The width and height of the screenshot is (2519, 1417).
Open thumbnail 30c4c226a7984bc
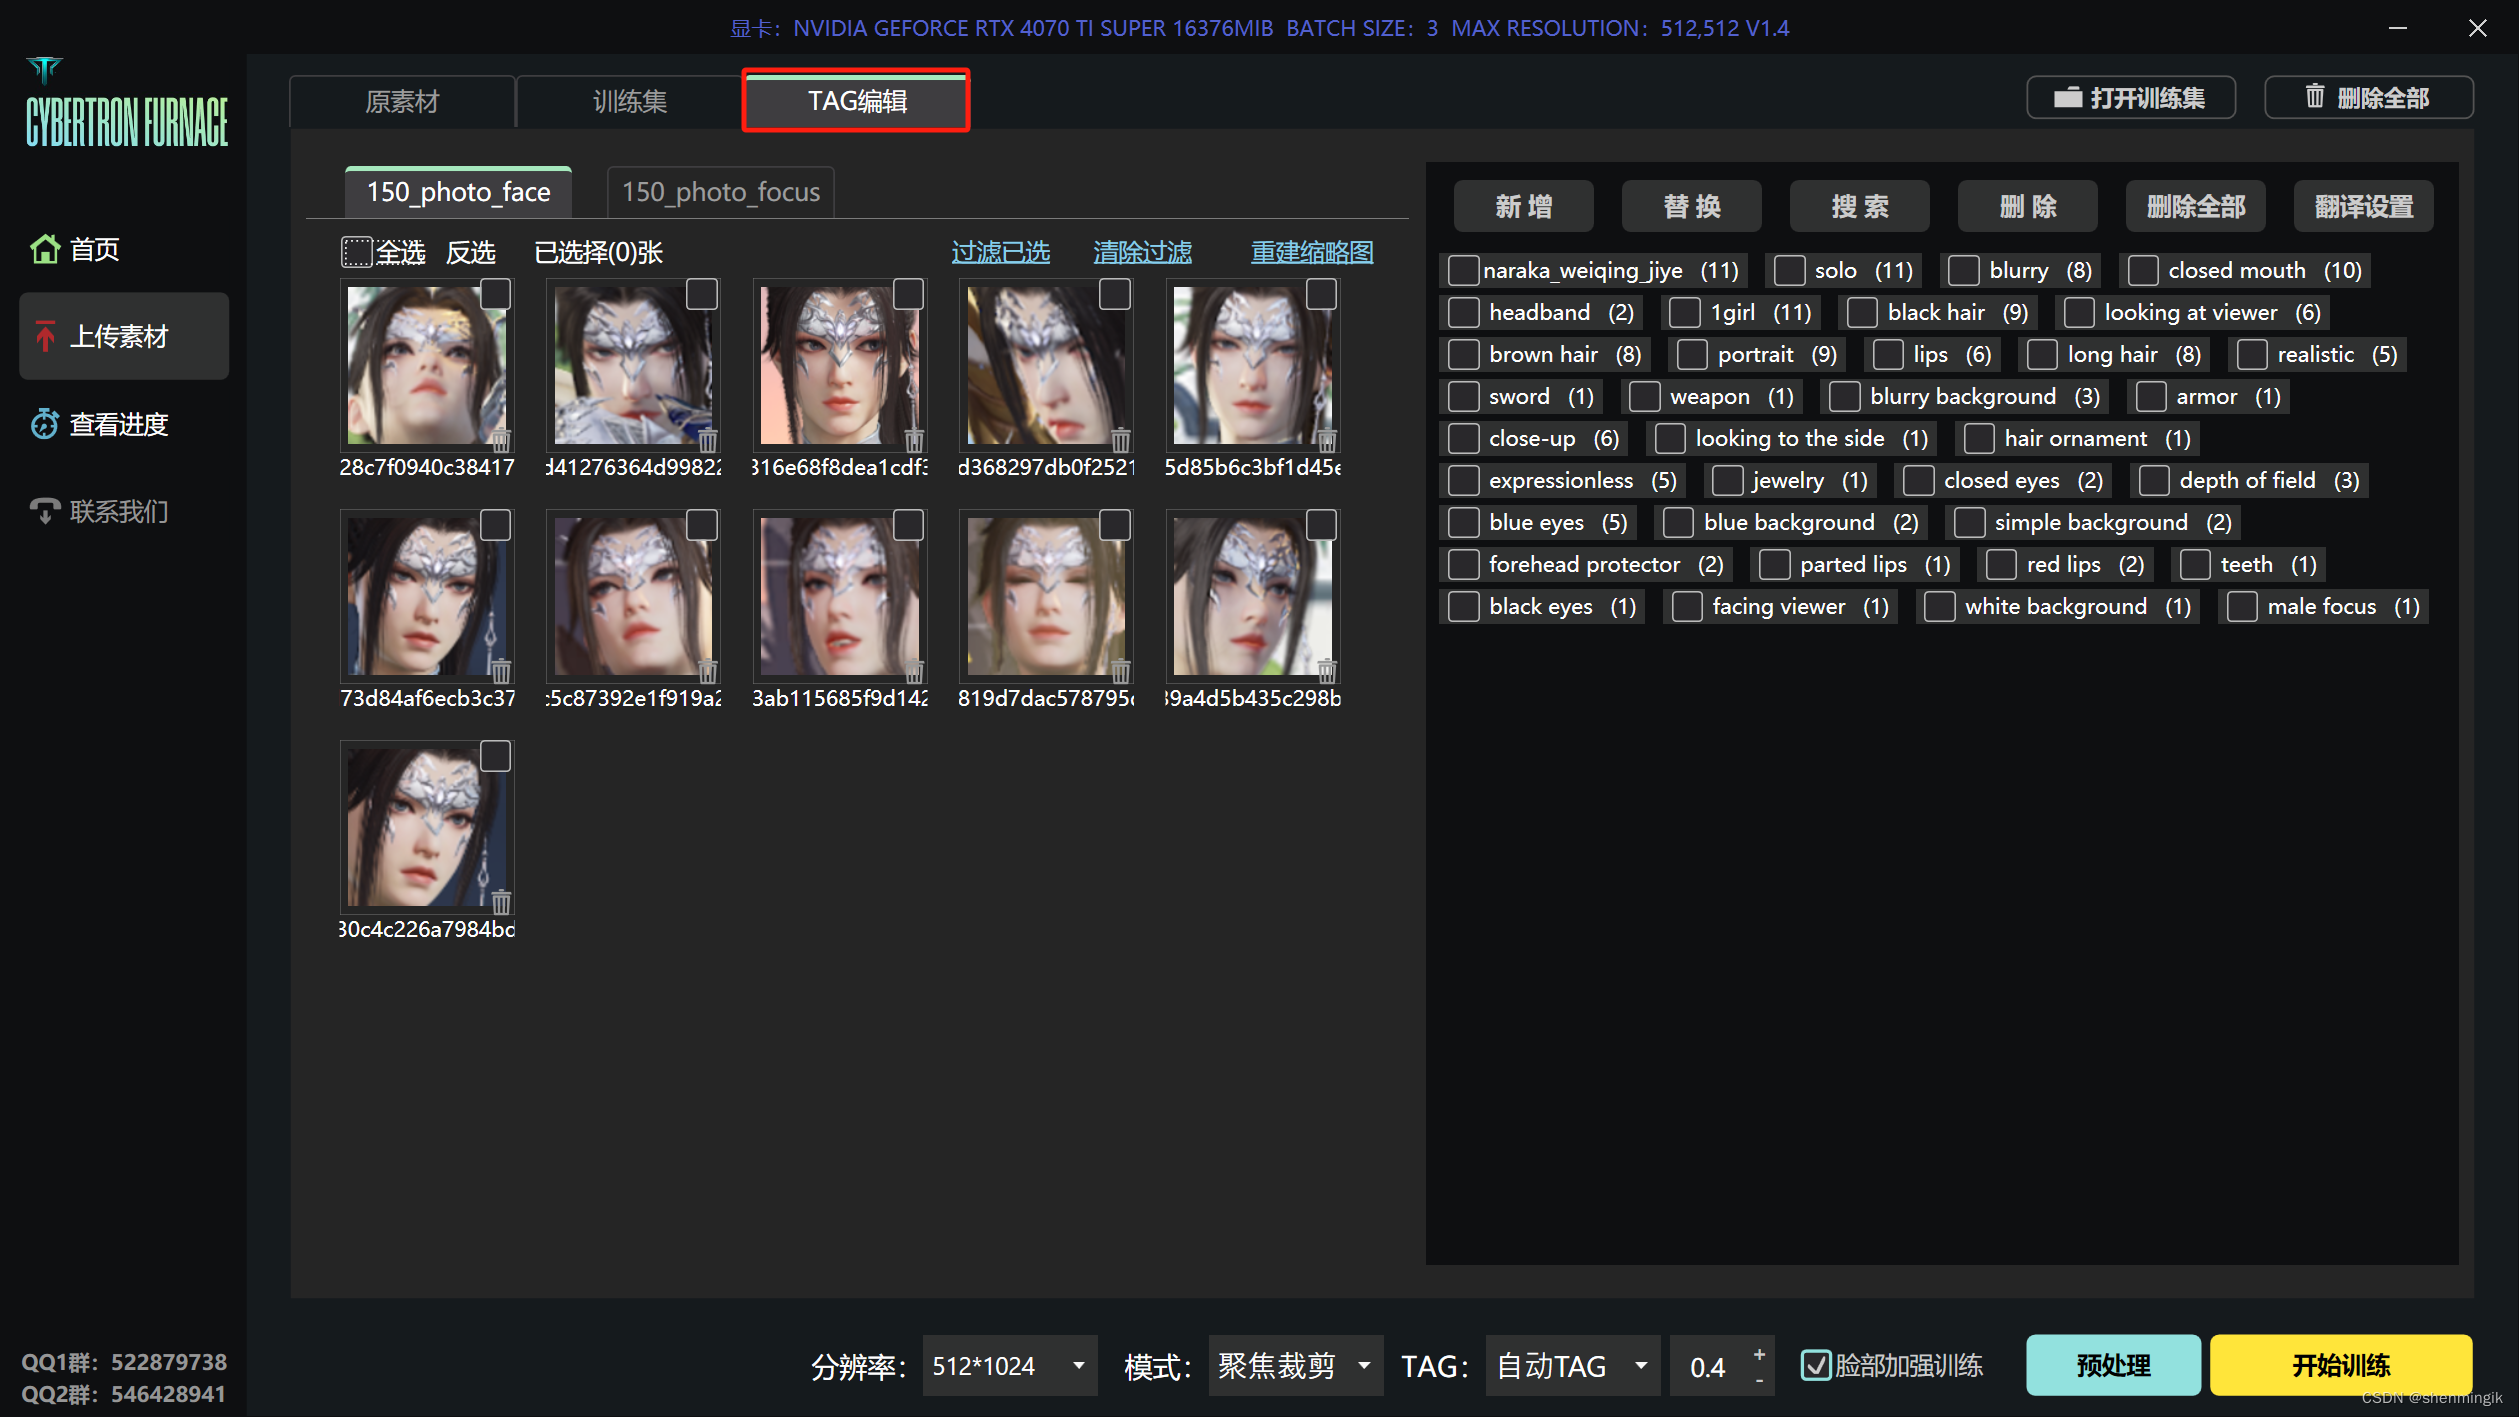click(x=426, y=827)
